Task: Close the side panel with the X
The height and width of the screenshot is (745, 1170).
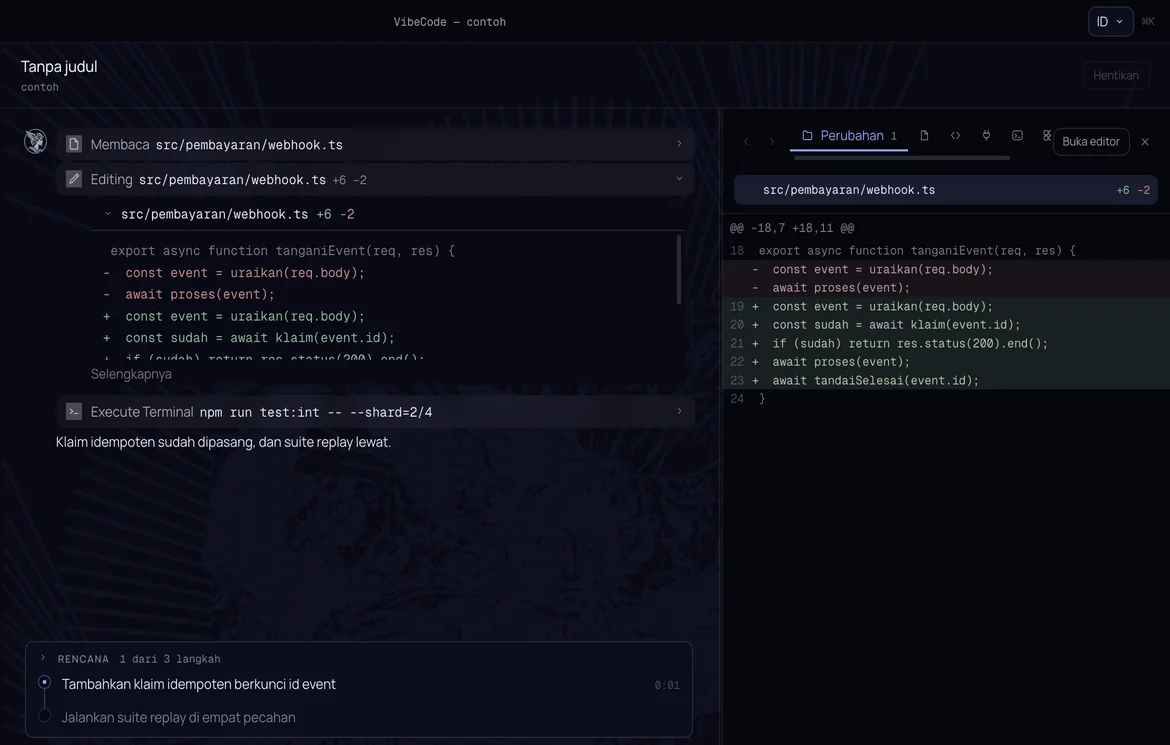Action: (1145, 142)
